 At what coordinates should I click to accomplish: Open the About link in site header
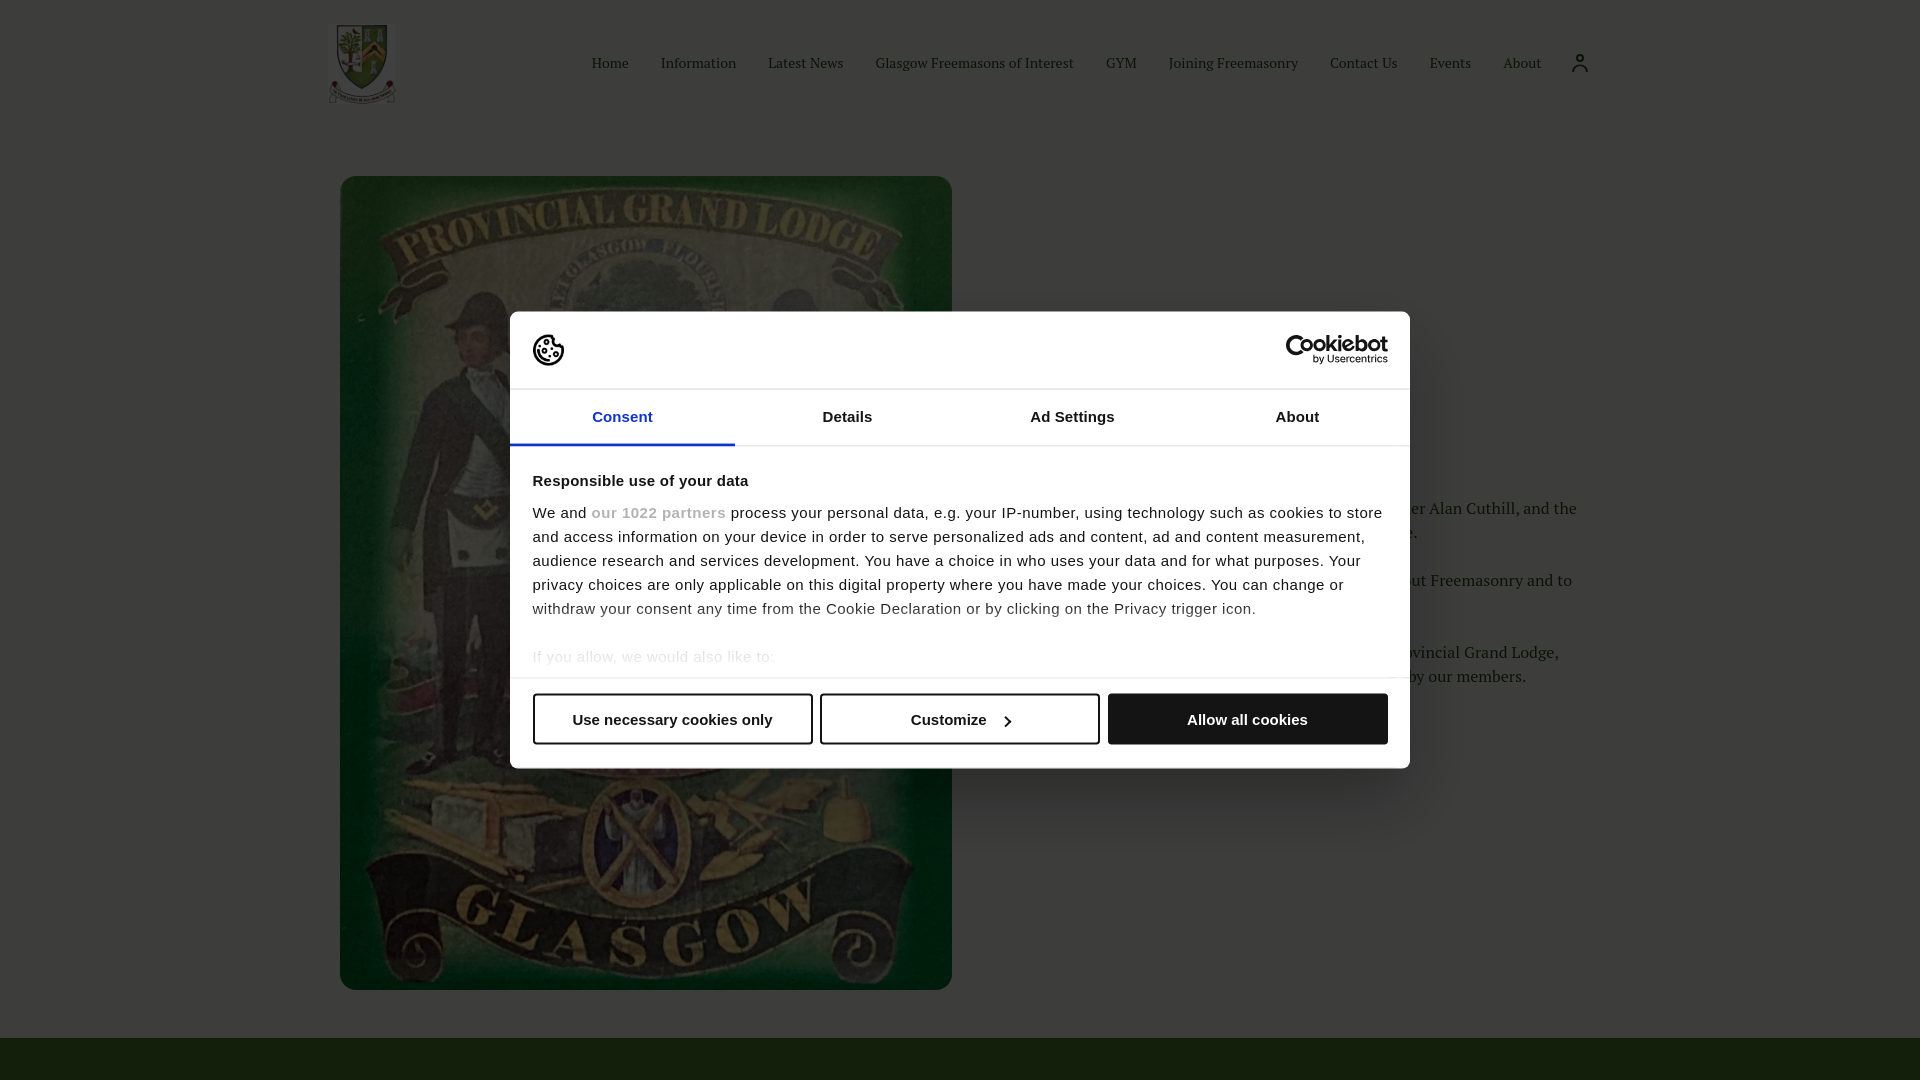click(x=1522, y=63)
